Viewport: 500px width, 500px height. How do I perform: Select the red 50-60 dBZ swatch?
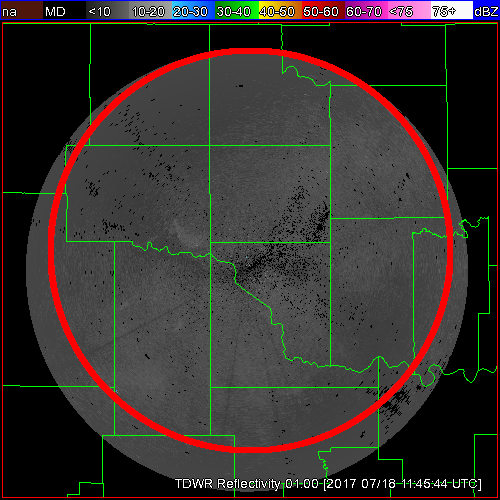point(323,10)
